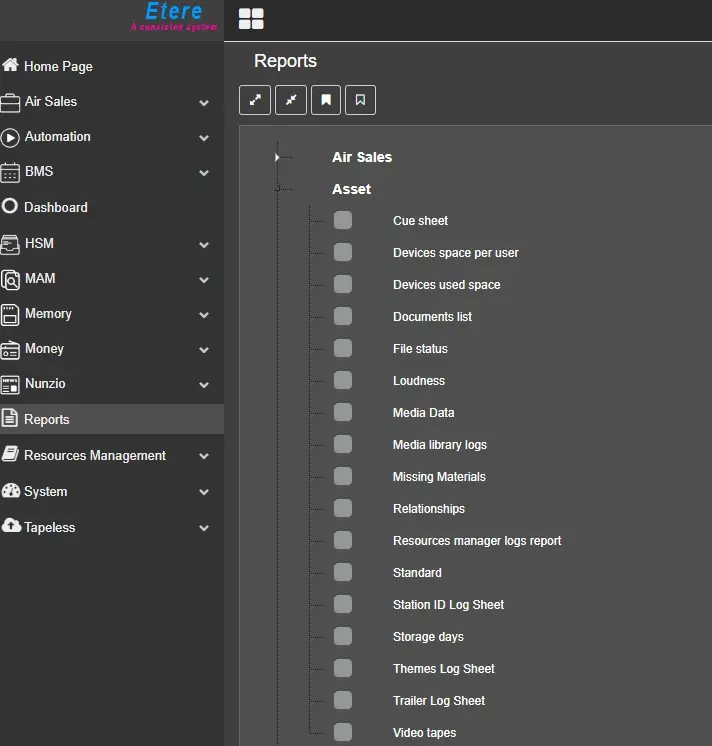Click the outlined bookmark icon in Reports toolbar
The image size is (712, 746).
(x=361, y=100)
